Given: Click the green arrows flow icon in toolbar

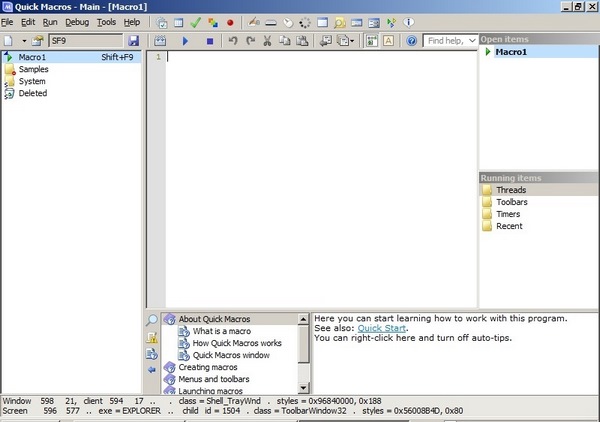Looking at the screenshot, I should (391, 23).
